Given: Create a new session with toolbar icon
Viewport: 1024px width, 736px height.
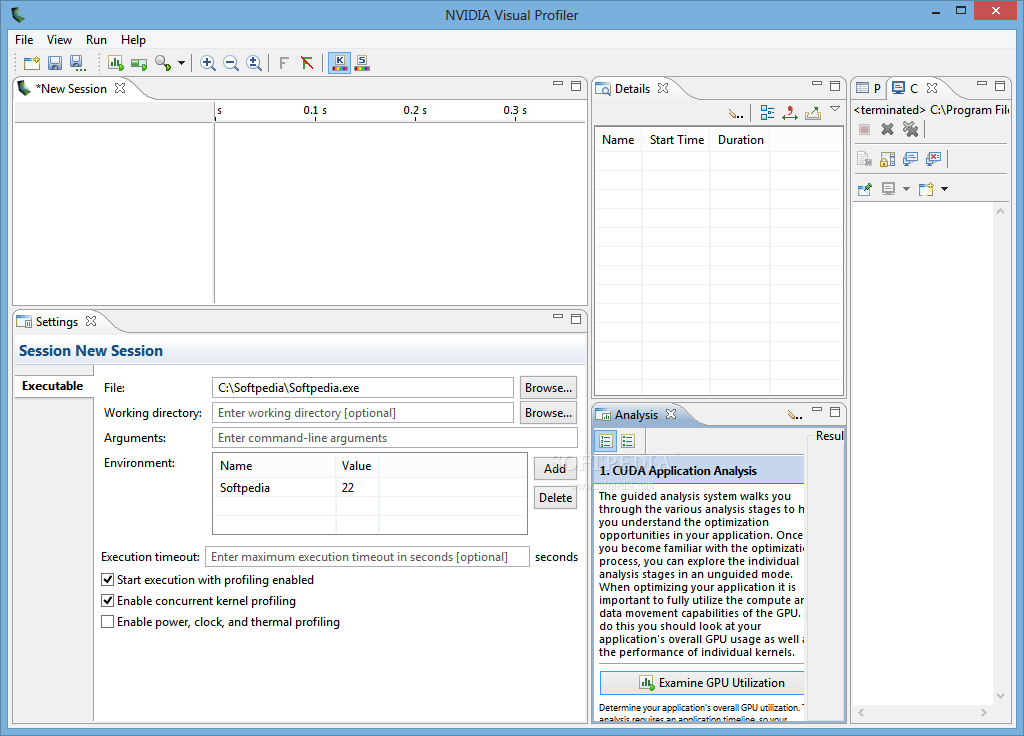Looking at the screenshot, I should [x=31, y=63].
